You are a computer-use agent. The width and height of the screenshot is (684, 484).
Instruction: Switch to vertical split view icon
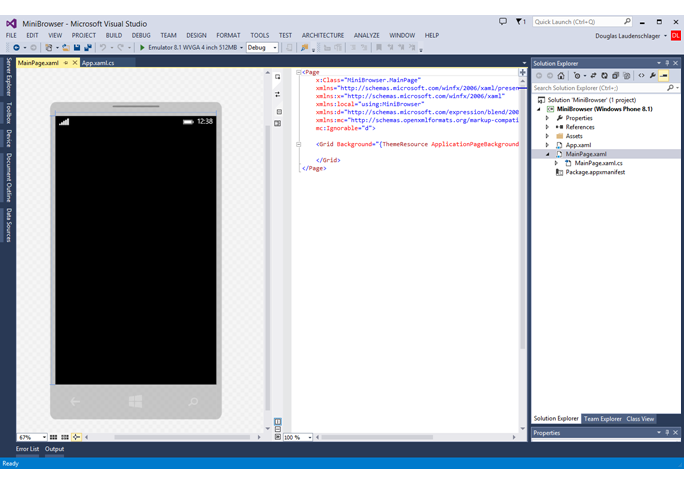(277, 421)
